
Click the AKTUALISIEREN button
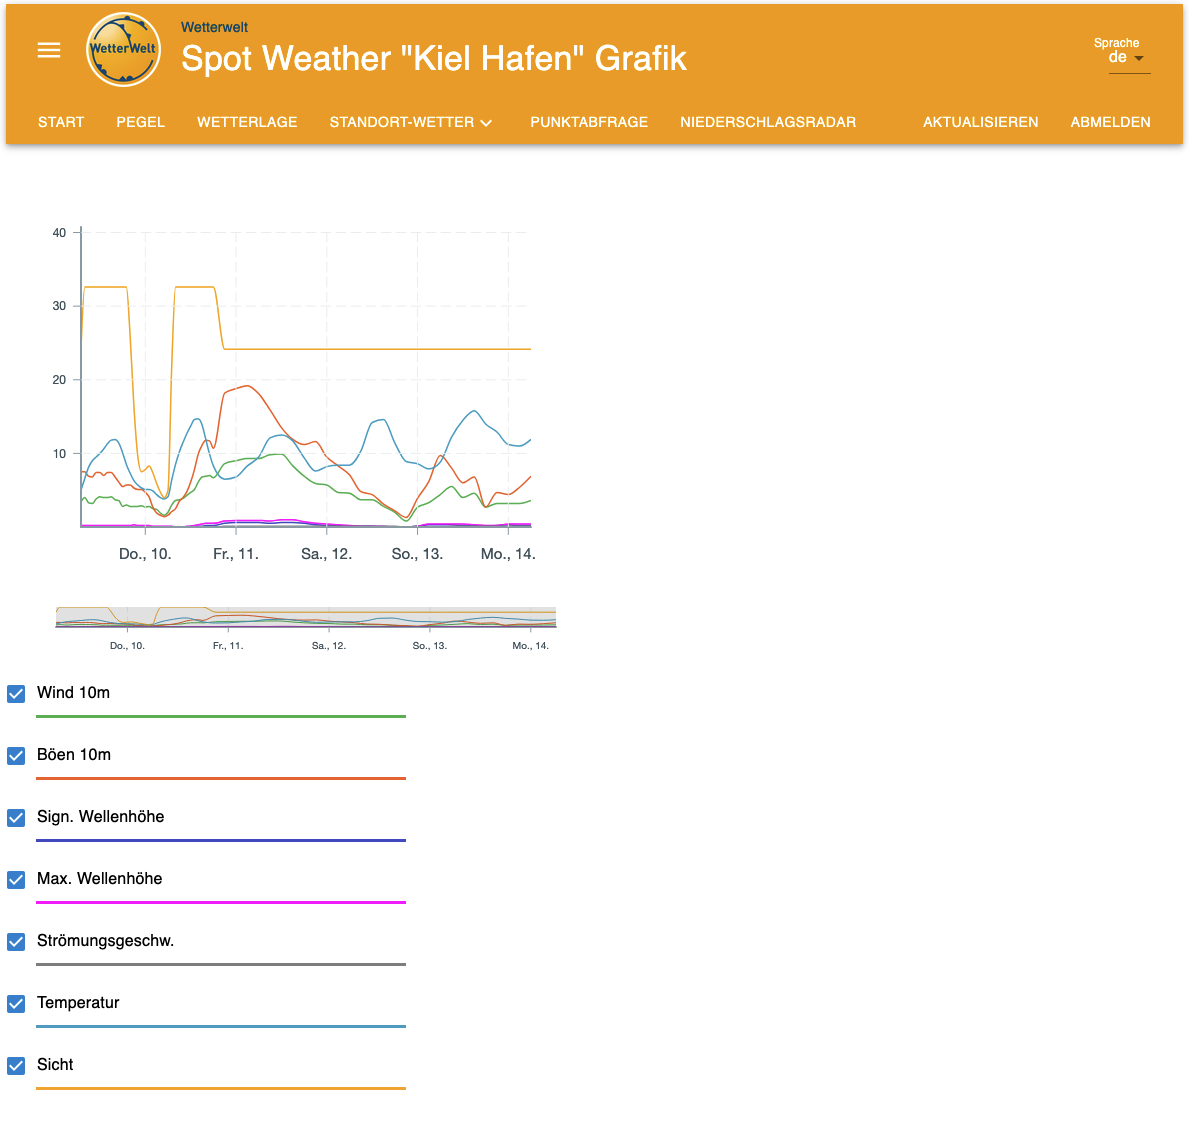point(980,122)
